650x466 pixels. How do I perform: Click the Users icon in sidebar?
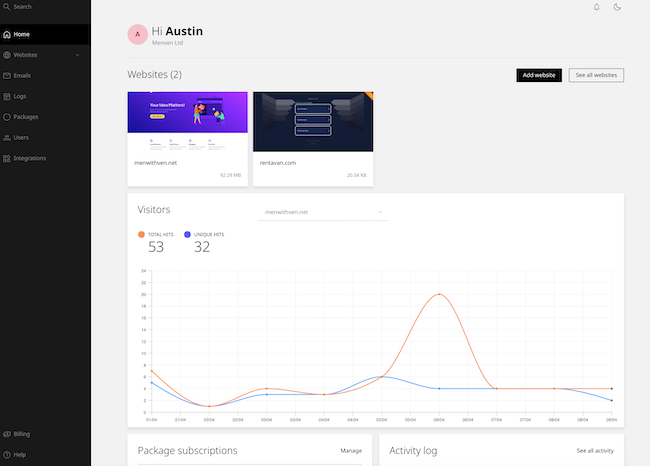(x=7, y=137)
